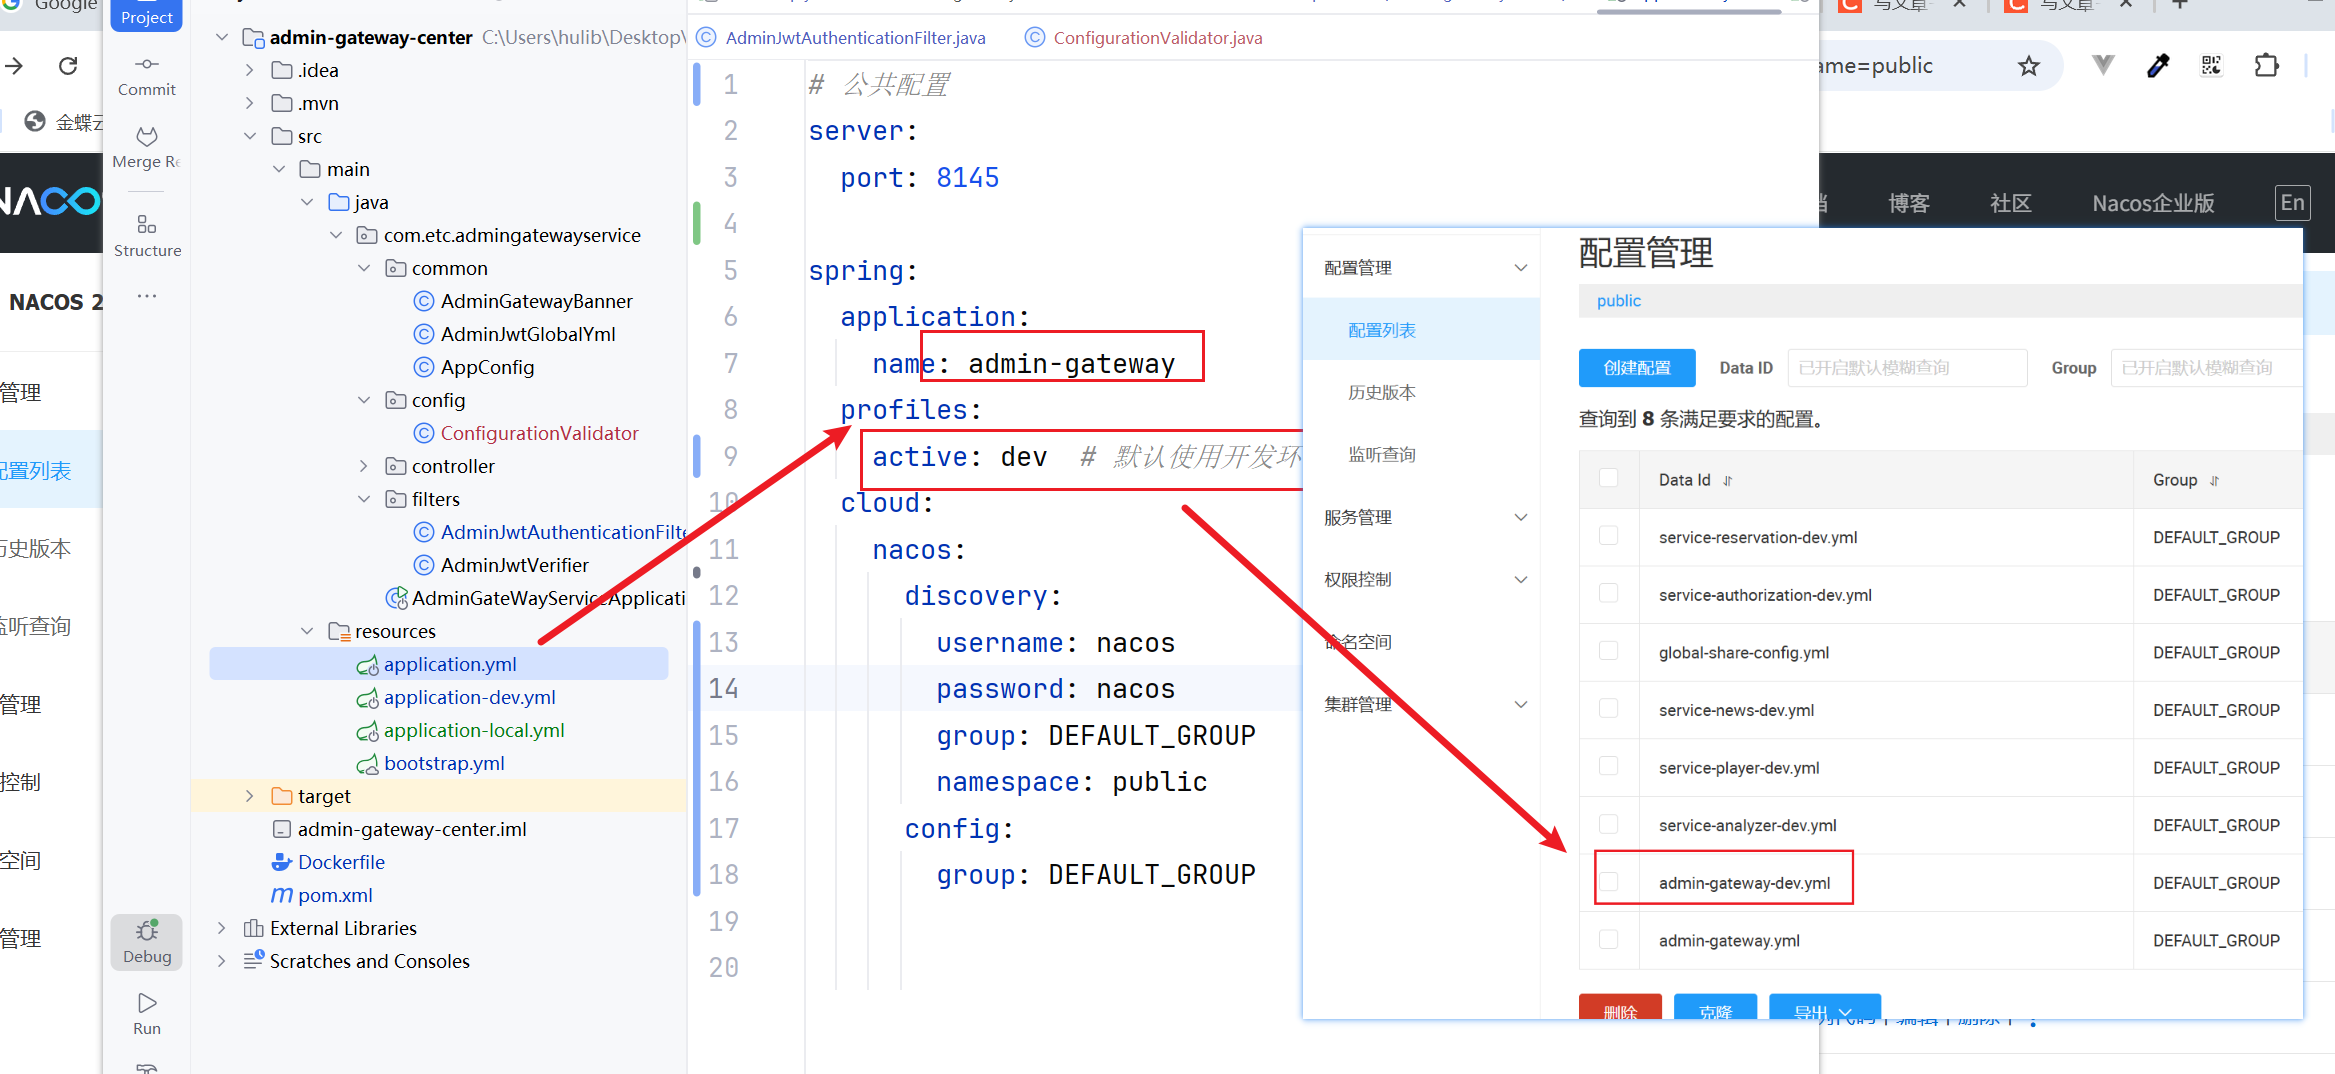Open Nacos企业版 nav link
Image resolution: width=2335 pixels, height=1074 pixels.
click(x=2153, y=203)
